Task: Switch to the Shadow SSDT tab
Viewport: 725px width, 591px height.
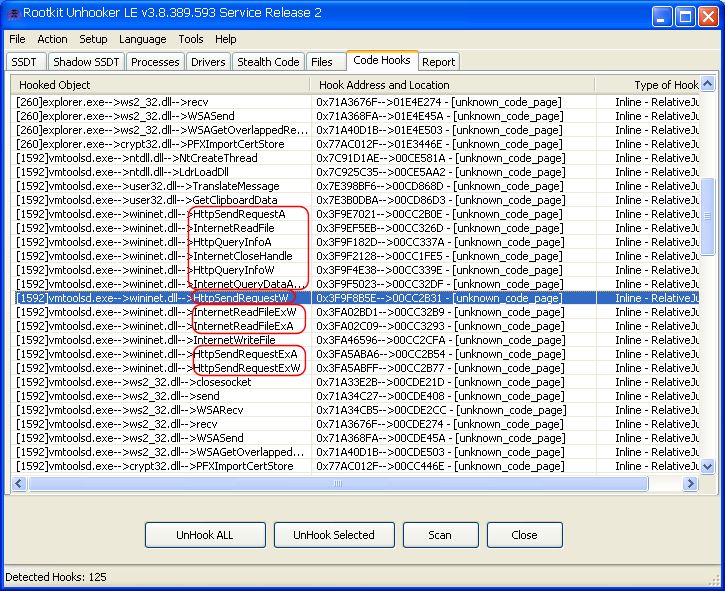Action: (86, 62)
